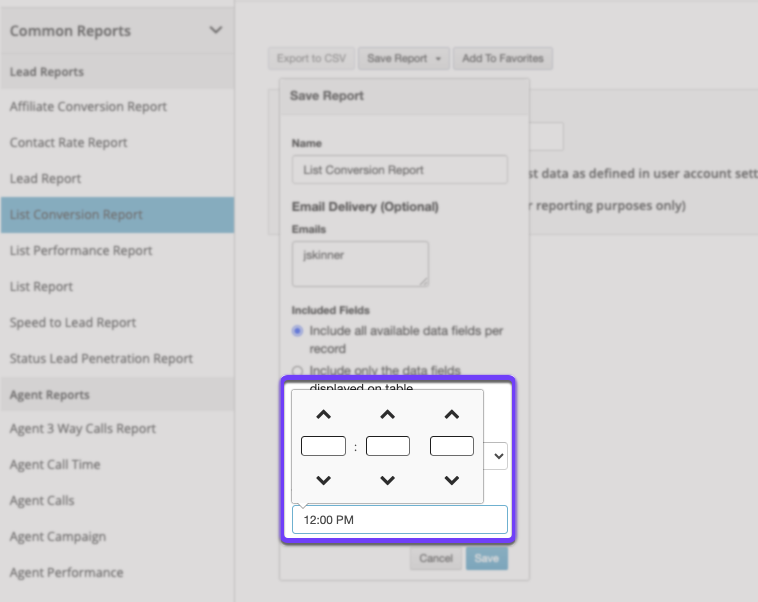This screenshot has height=602, width=758.
Task: Open List Conversion Report in sidebar
Action: click(x=76, y=214)
